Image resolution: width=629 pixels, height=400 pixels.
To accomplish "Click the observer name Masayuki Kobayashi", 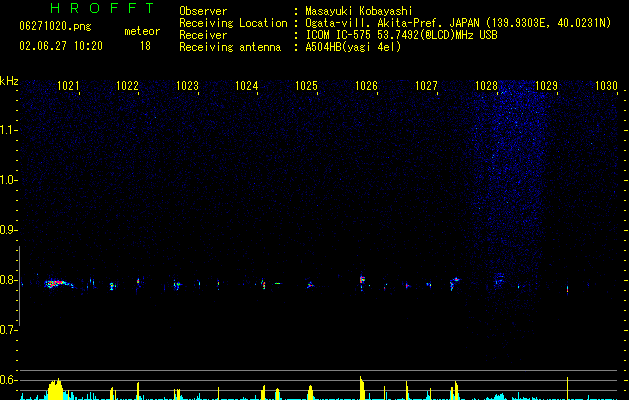I will coord(359,11).
